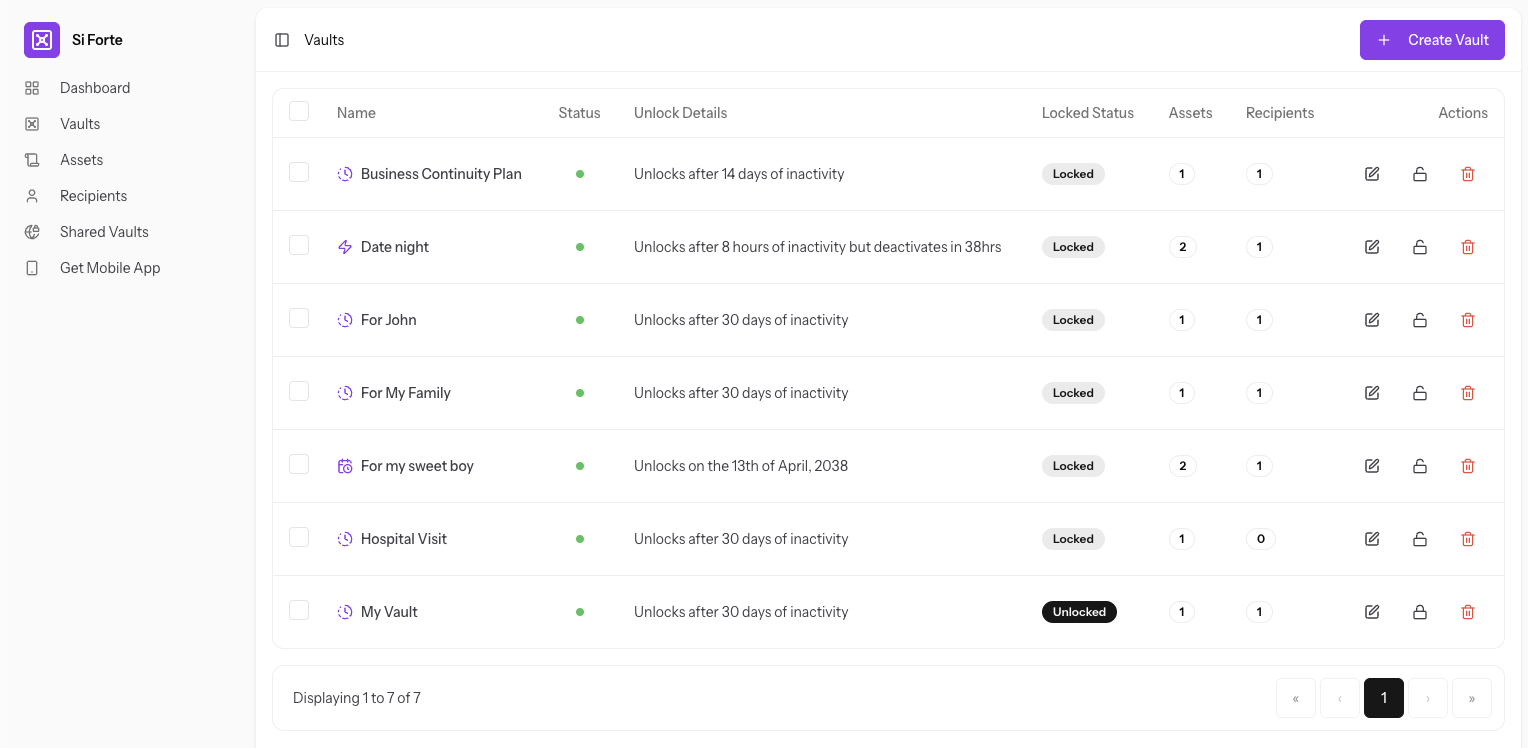Unlock the Date night vault
Image resolution: width=1528 pixels, height=748 pixels.
click(x=1420, y=247)
